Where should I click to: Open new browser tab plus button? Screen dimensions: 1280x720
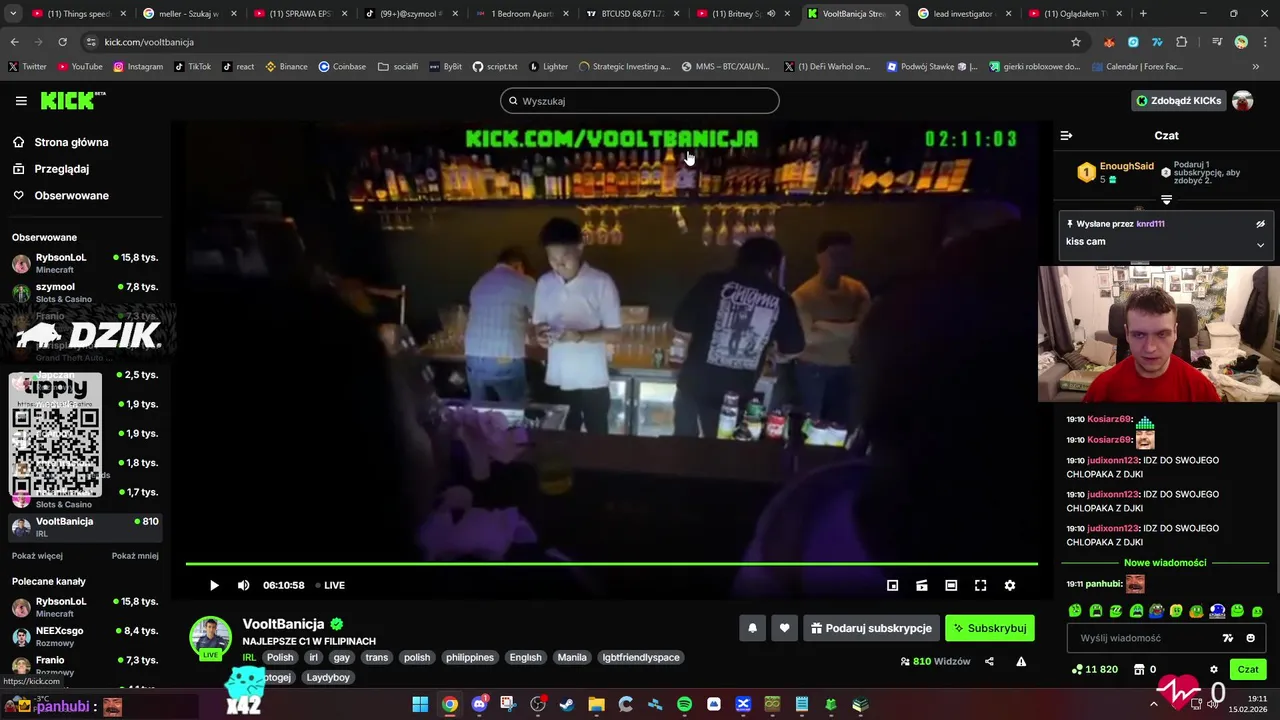(x=1143, y=14)
